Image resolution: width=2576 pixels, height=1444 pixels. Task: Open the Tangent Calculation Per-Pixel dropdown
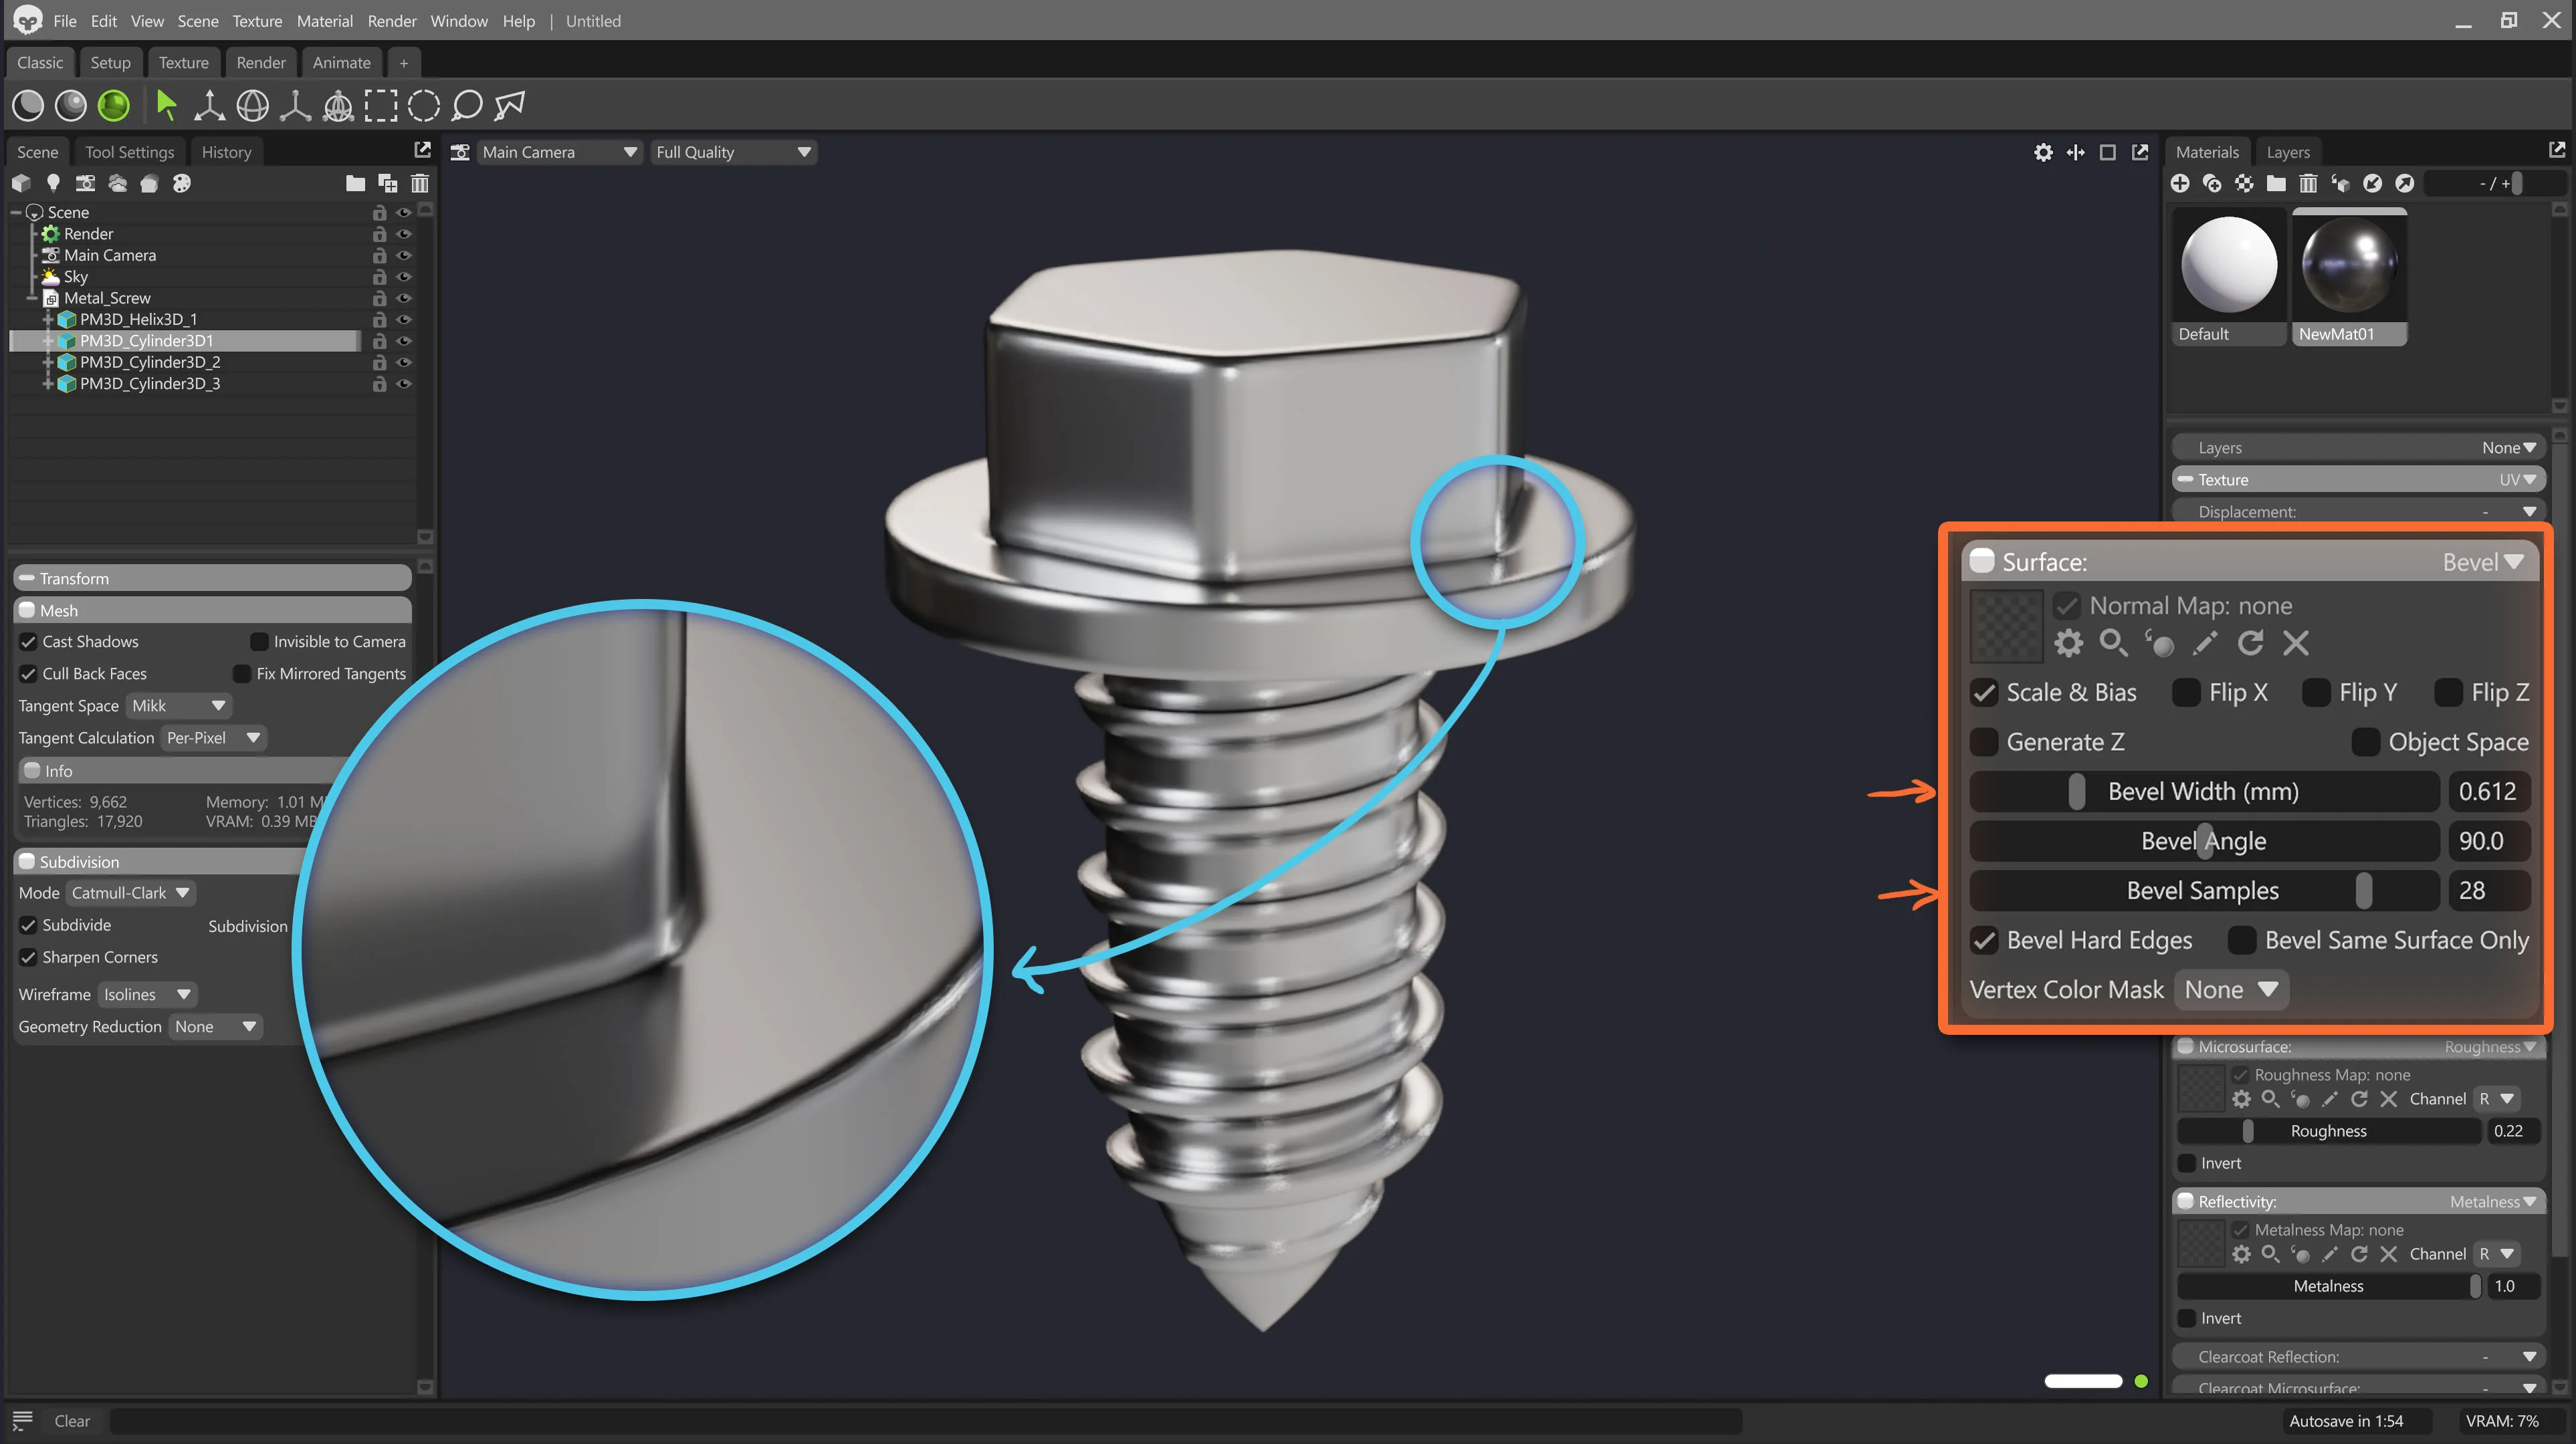click(213, 738)
